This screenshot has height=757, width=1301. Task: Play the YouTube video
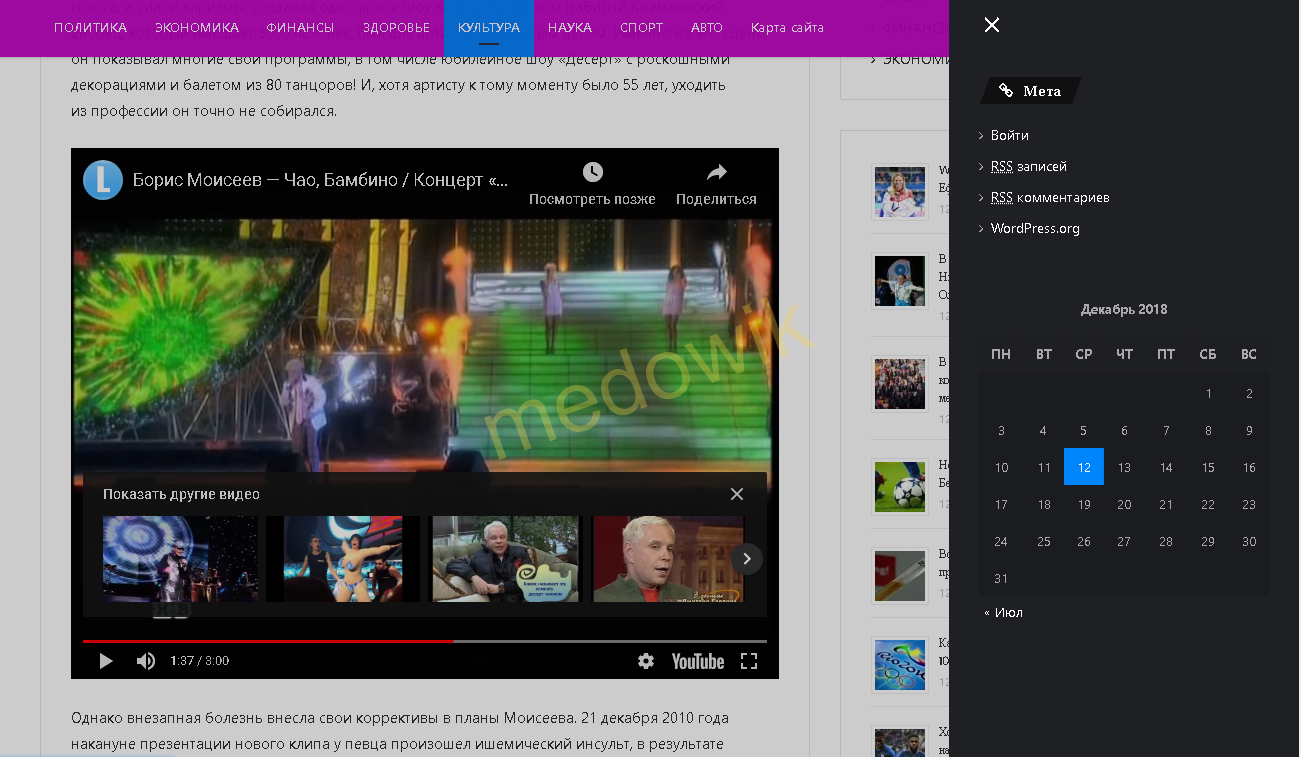106,661
